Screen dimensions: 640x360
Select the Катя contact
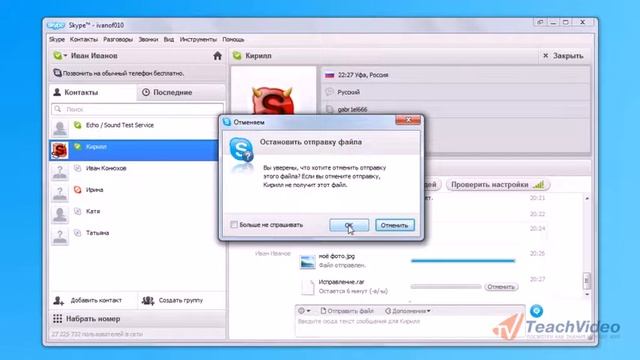(x=137, y=215)
